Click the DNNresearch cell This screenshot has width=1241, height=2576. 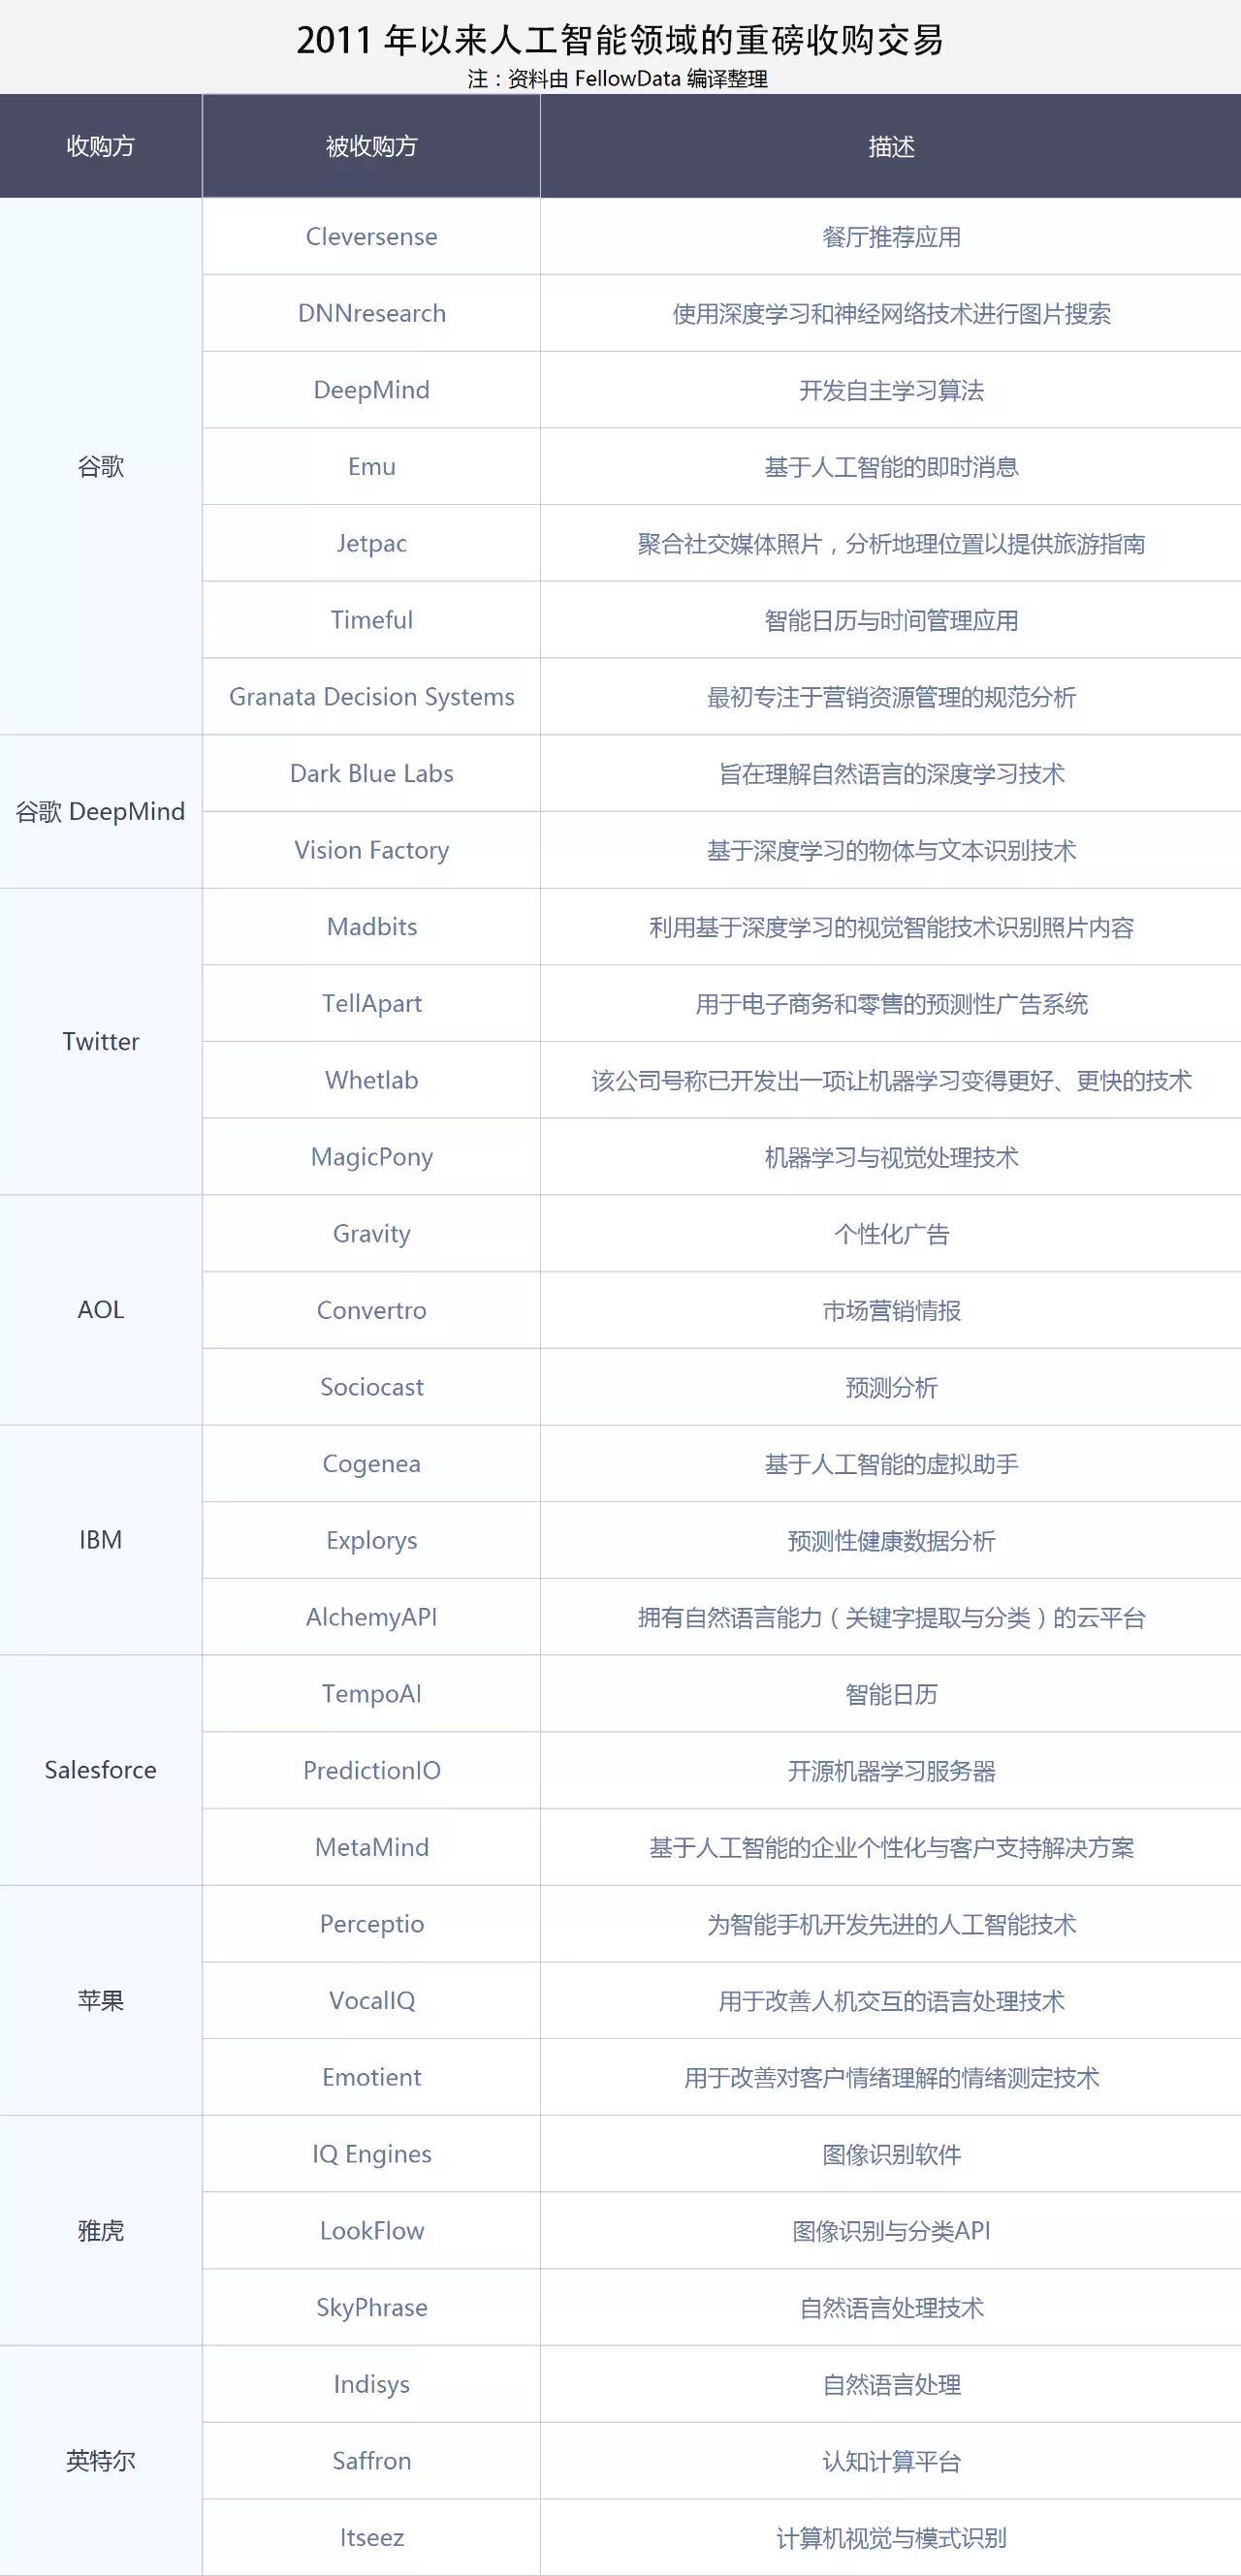click(371, 313)
